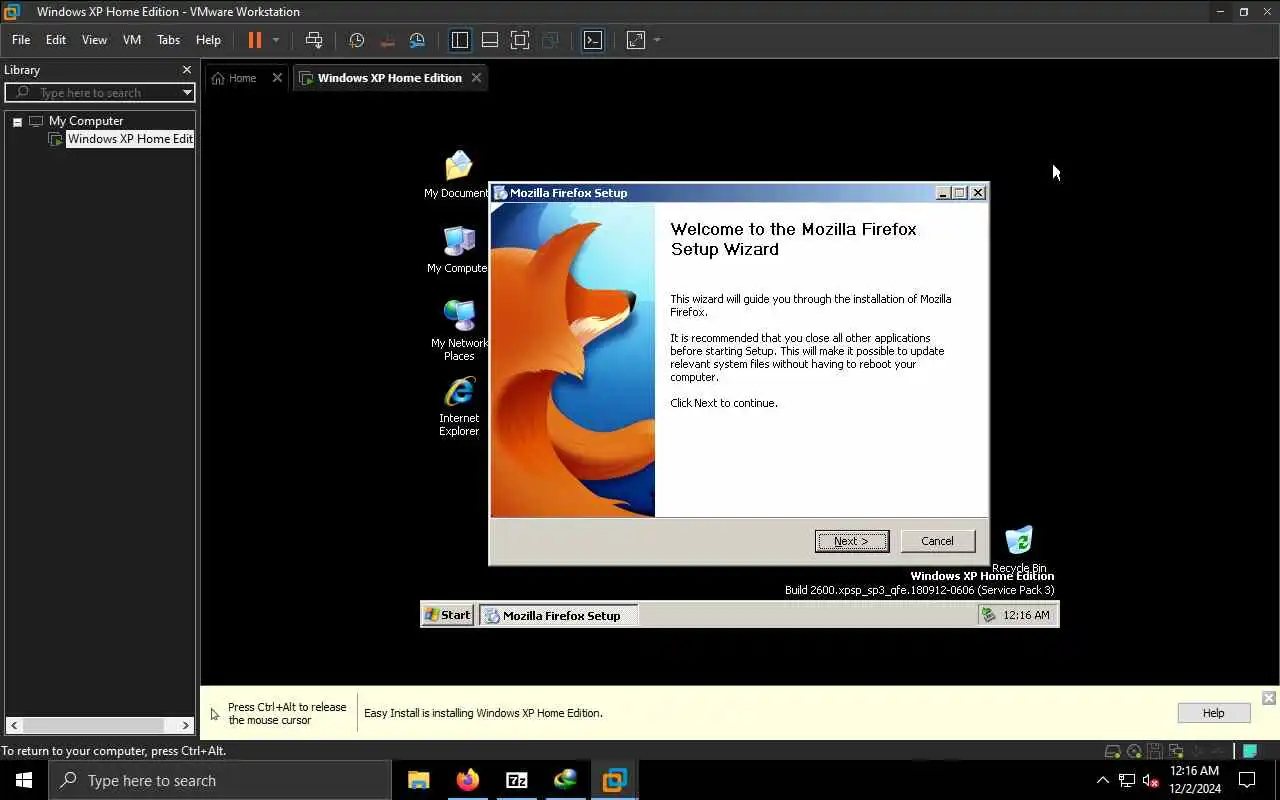Open the File menu

click(x=21, y=40)
